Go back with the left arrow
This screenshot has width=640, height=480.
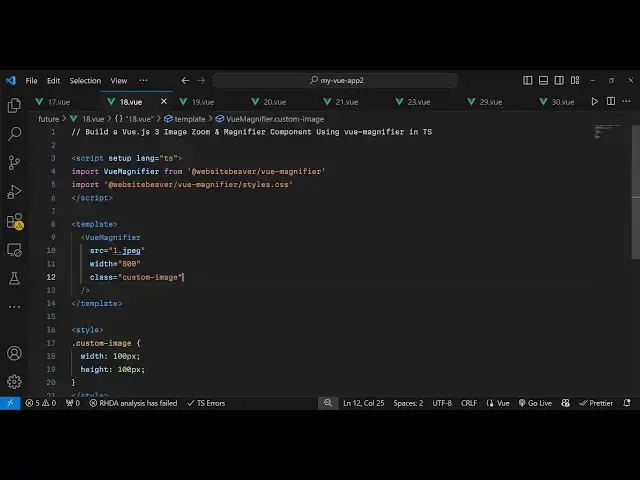click(185, 80)
